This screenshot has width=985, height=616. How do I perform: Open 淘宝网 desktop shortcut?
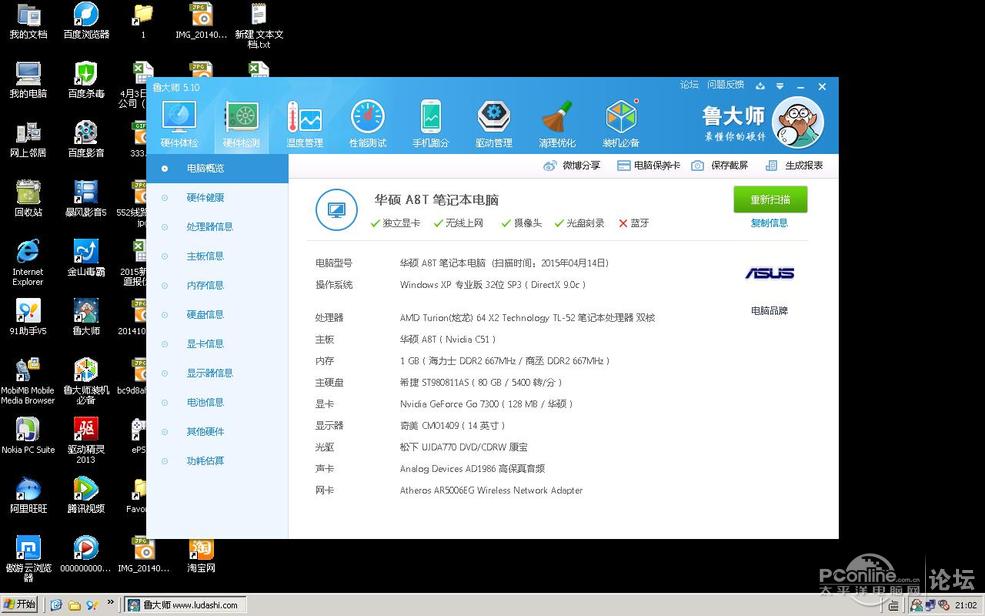[201, 554]
